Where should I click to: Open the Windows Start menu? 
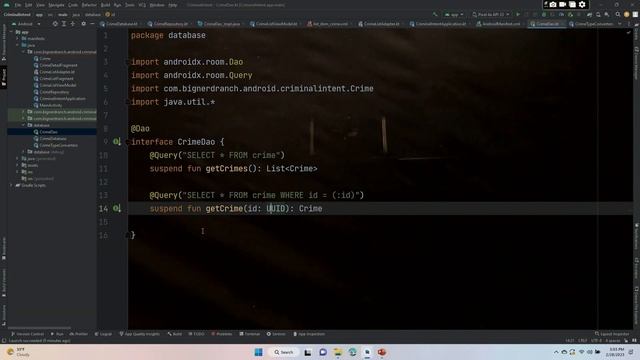[x=258, y=352]
